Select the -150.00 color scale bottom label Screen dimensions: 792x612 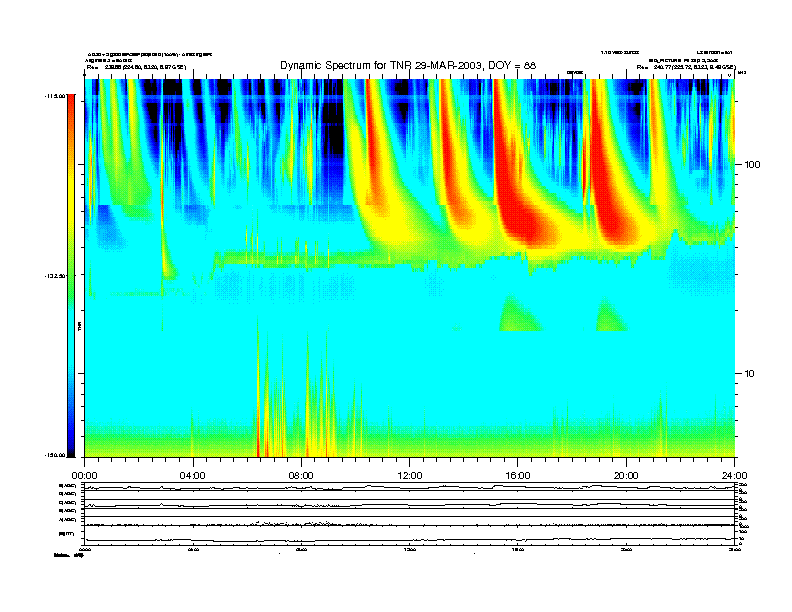[55, 455]
